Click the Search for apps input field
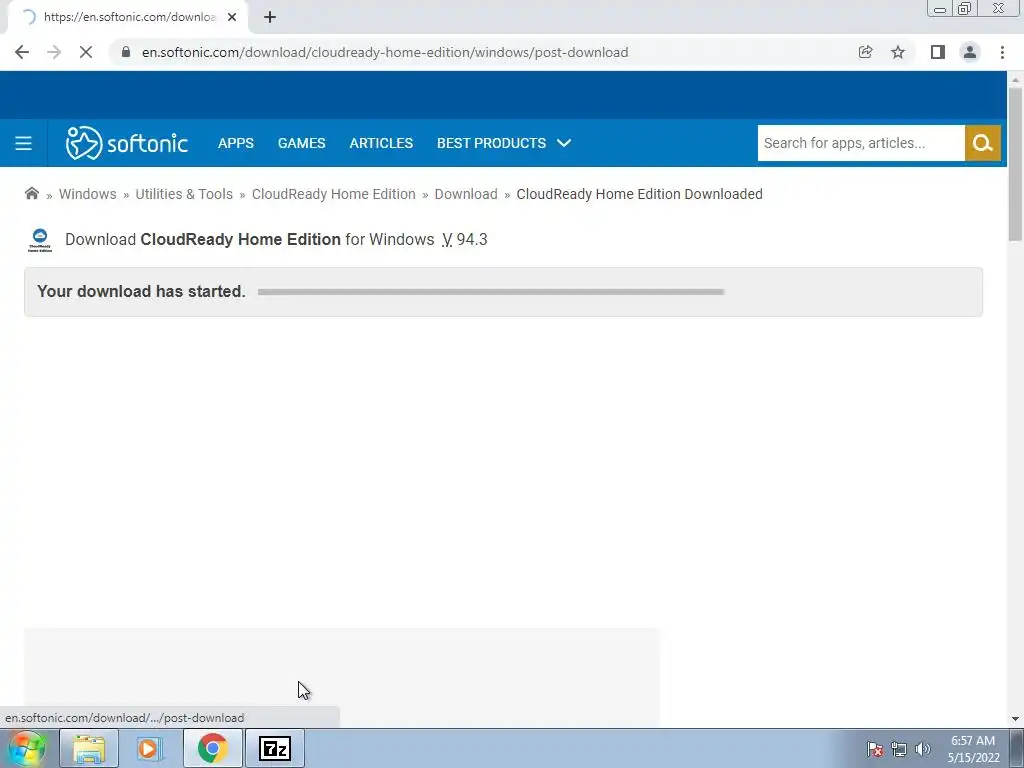This screenshot has width=1024, height=768. 861,143
